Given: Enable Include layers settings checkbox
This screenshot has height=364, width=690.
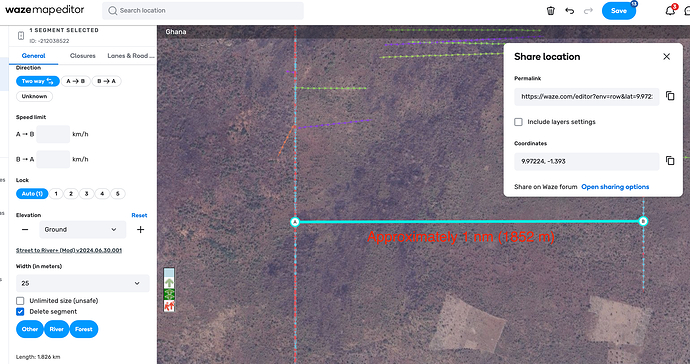Looking at the screenshot, I should pos(518,122).
